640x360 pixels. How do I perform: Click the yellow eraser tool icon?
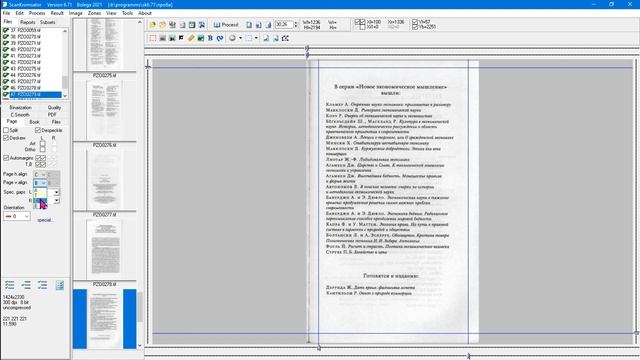click(x=191, y=38)
